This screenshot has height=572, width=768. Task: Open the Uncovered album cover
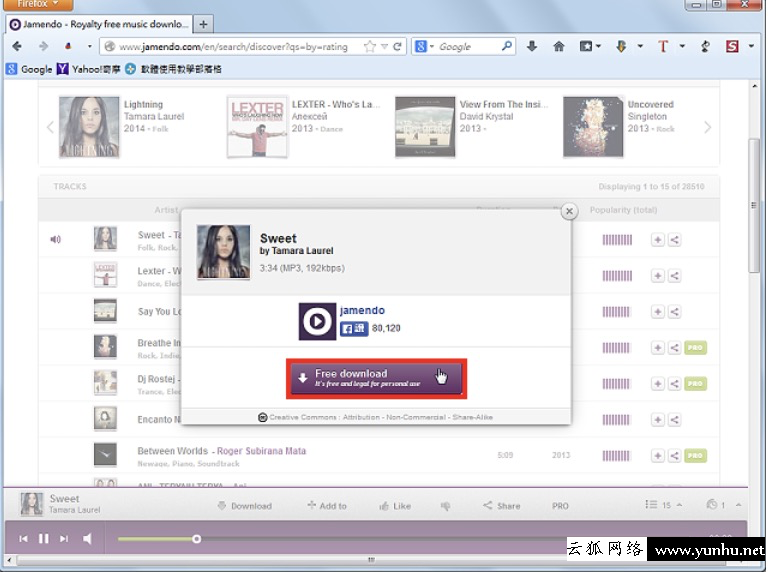coord(593,127)
